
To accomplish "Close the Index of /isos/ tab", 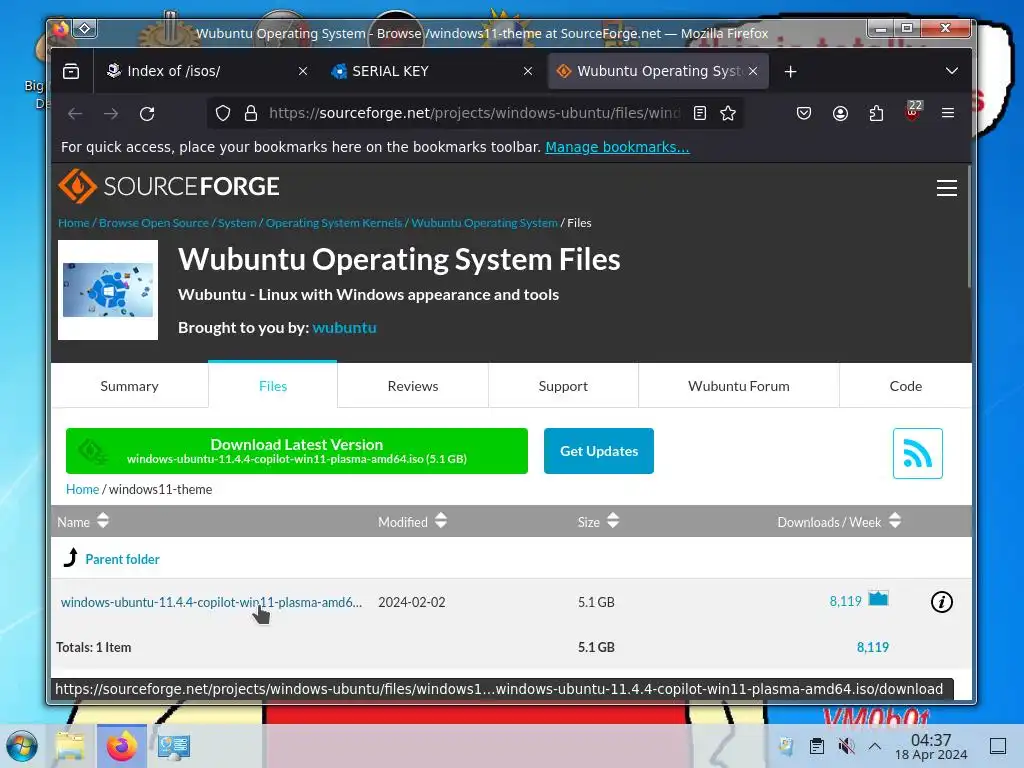I will [303, 71].
